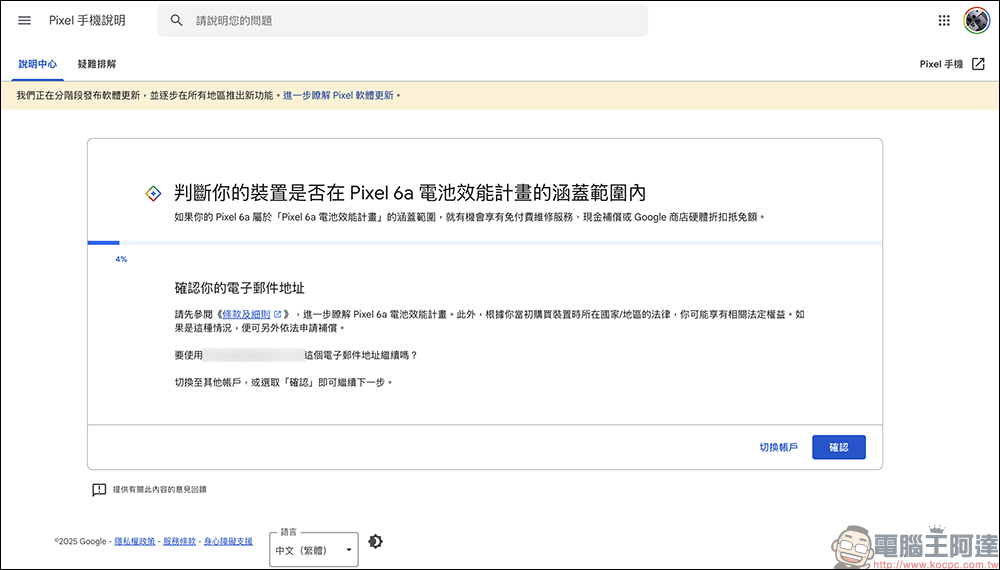Click the 確認你的電子郵件地址 heading
Viewport: 1000px width, 570px height.
tap(240, 288)
